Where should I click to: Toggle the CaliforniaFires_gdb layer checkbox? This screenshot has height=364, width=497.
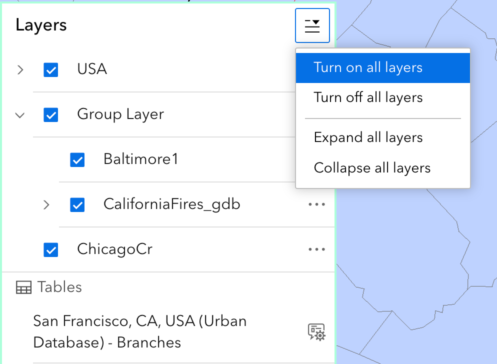[x=77, y=205]
